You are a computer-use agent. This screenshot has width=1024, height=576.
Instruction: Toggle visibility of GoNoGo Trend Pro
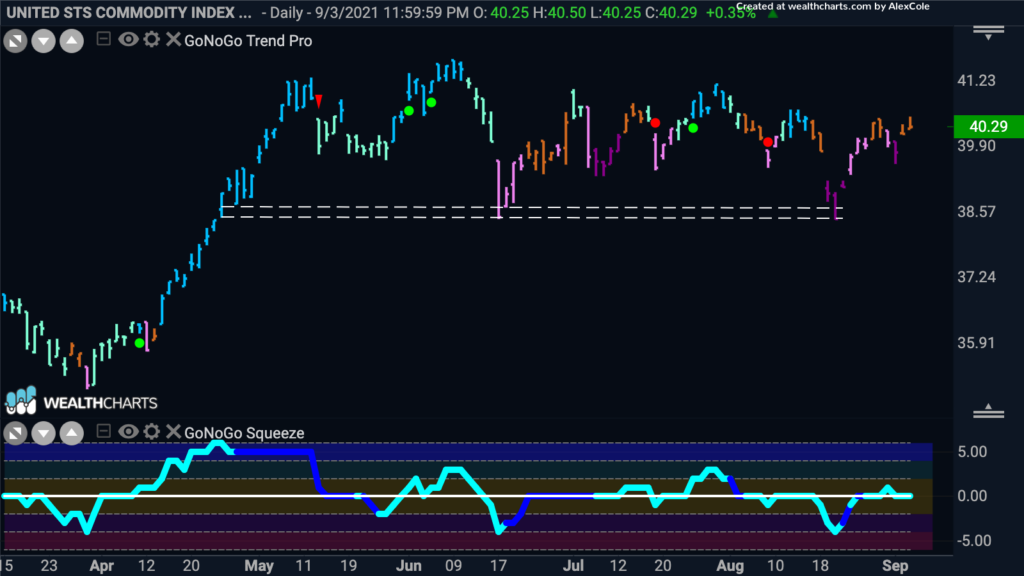tap(128, 40)
